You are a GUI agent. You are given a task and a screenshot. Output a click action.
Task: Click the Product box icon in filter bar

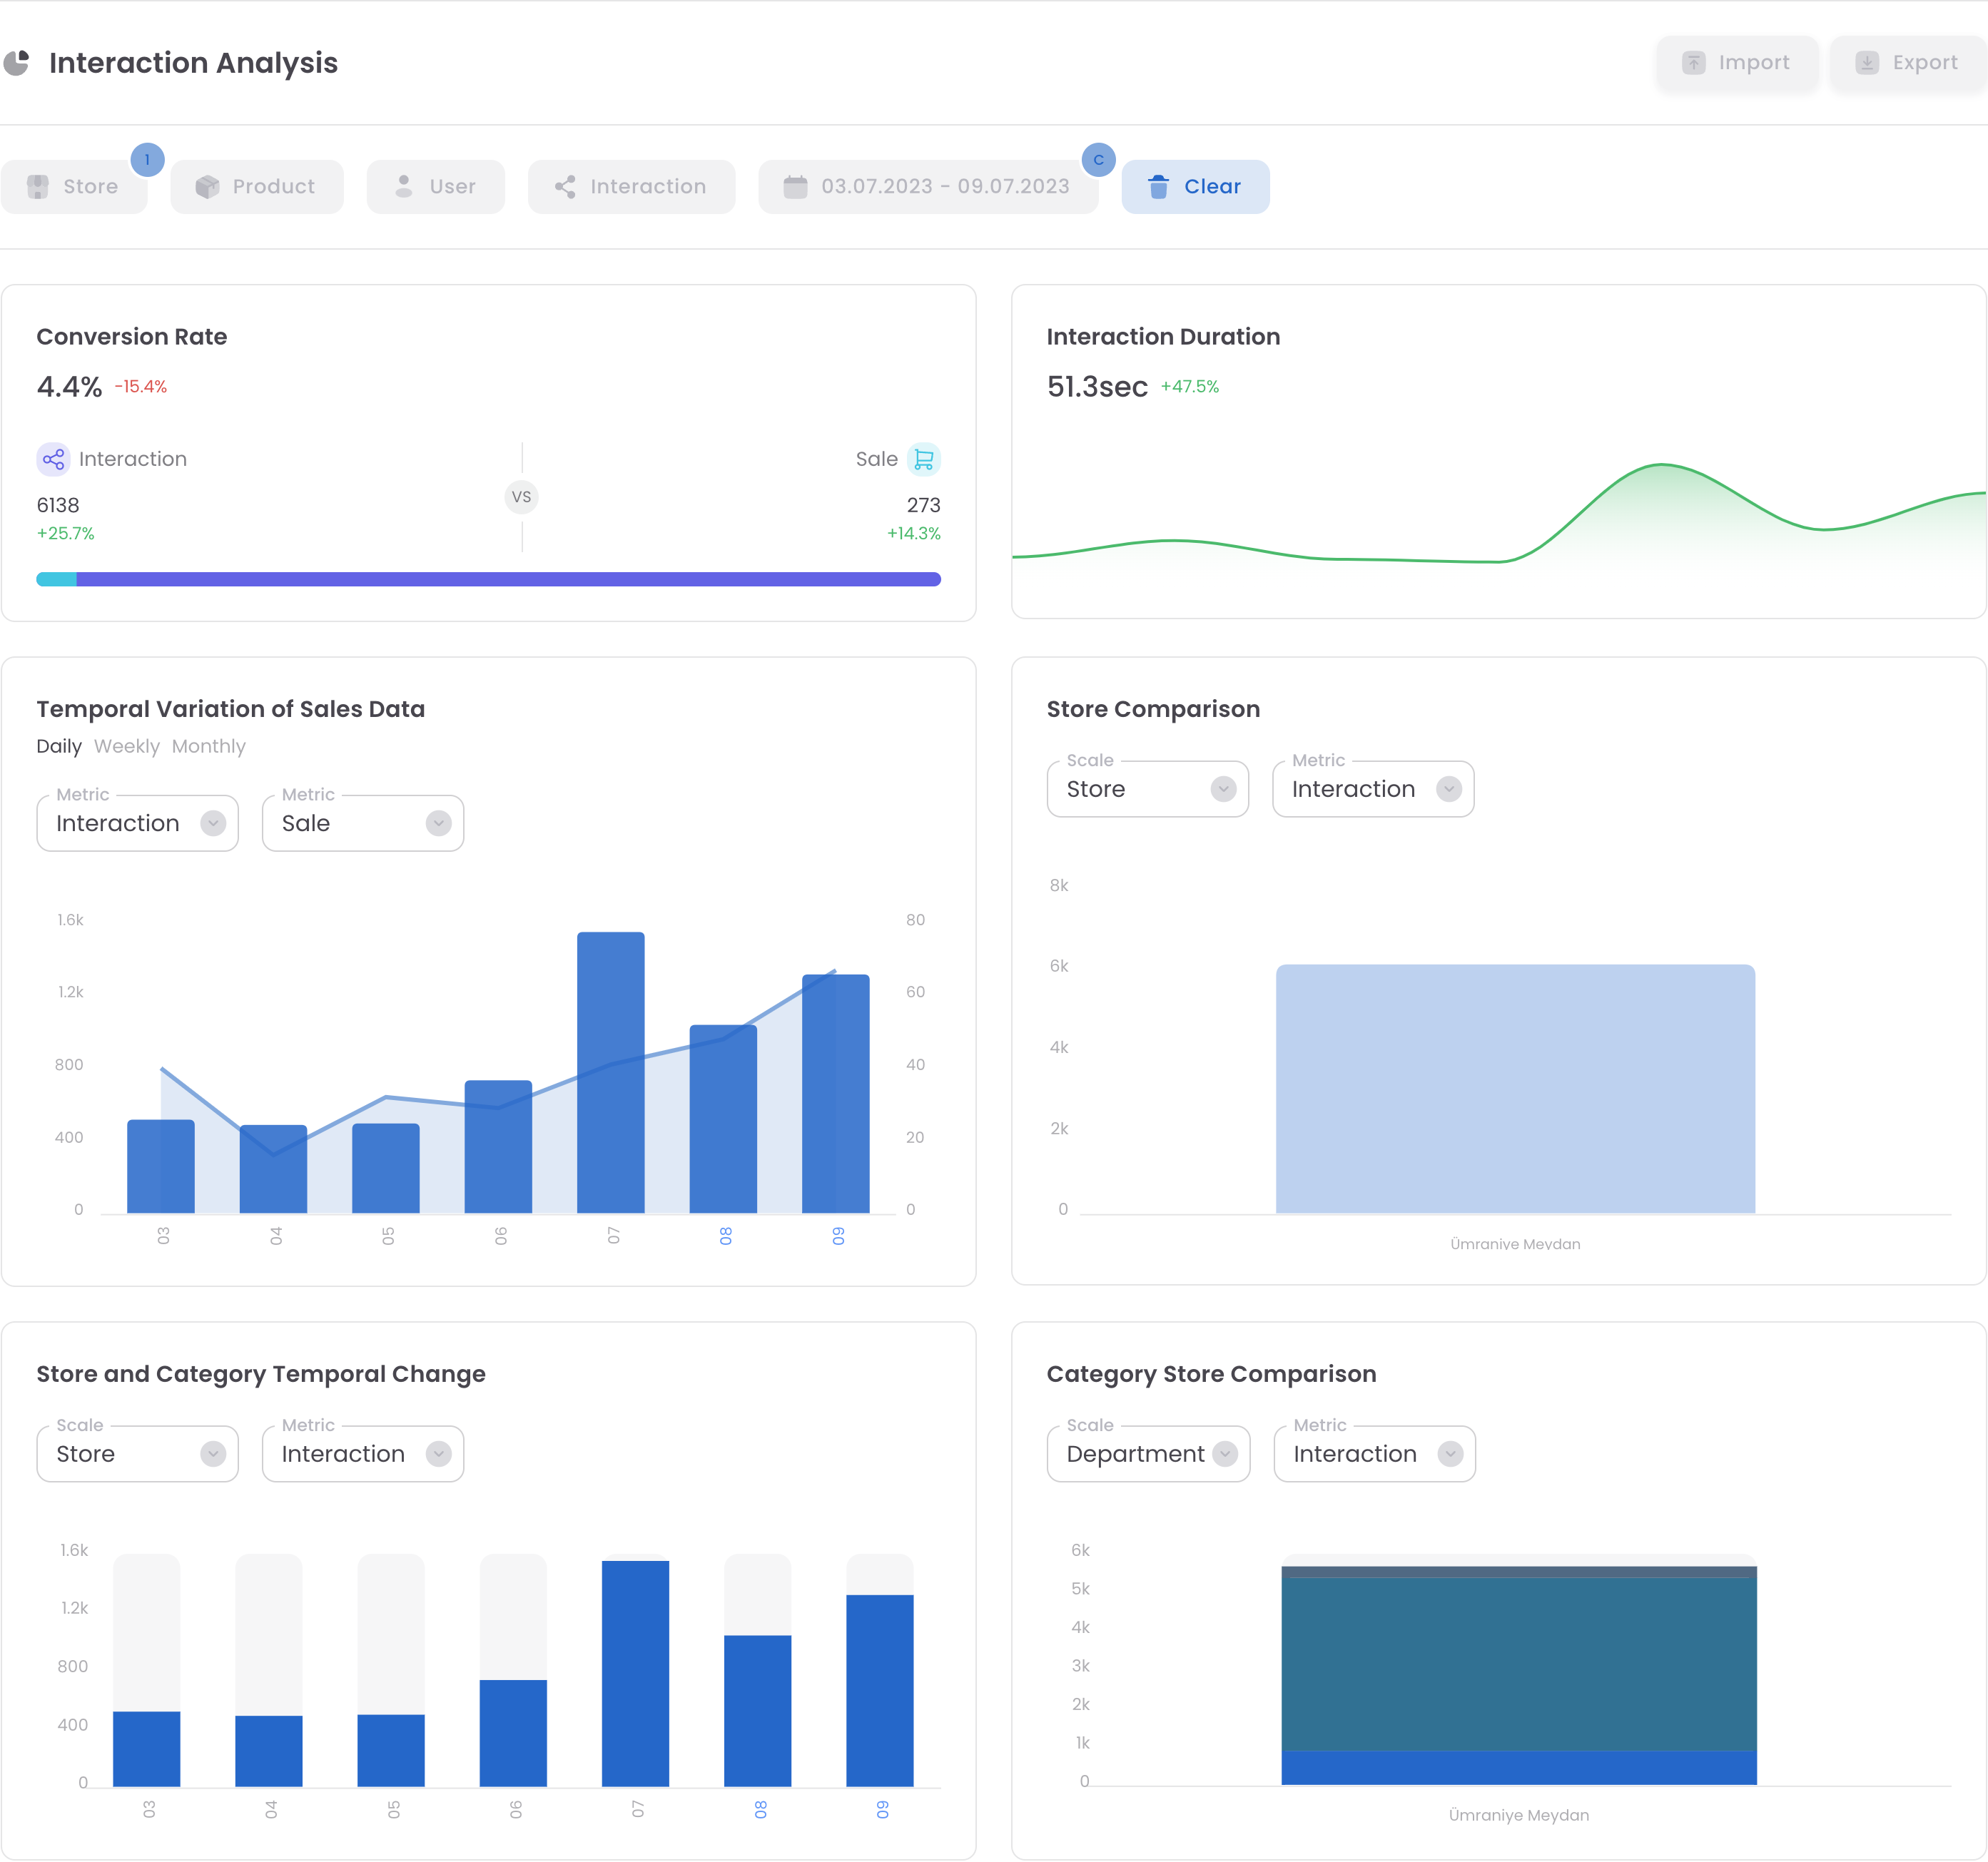[x=207, y=186]
